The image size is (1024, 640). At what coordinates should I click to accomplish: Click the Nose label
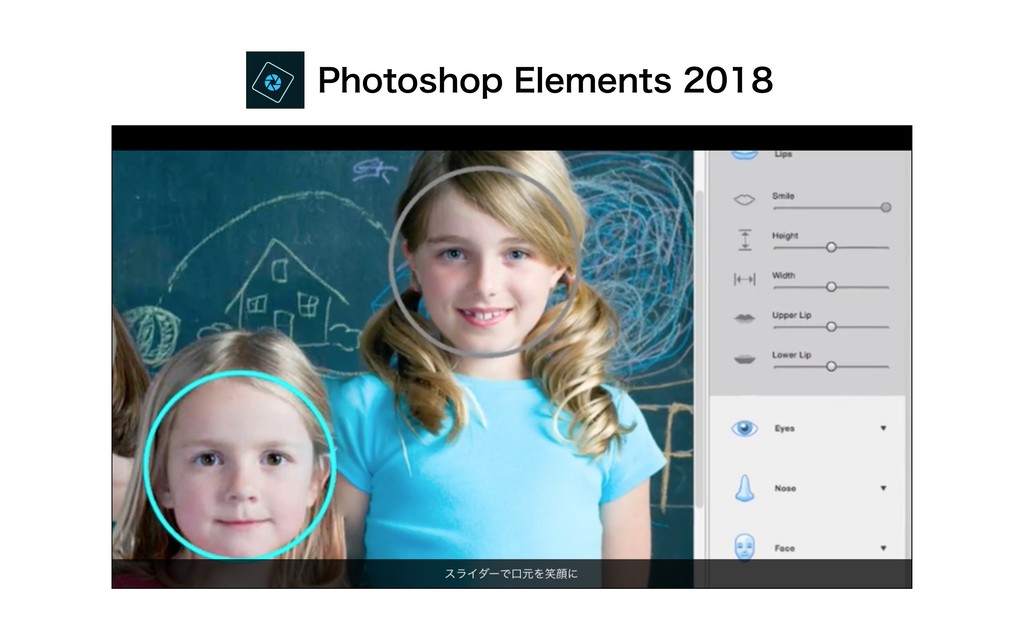click(x=785, y=488)
